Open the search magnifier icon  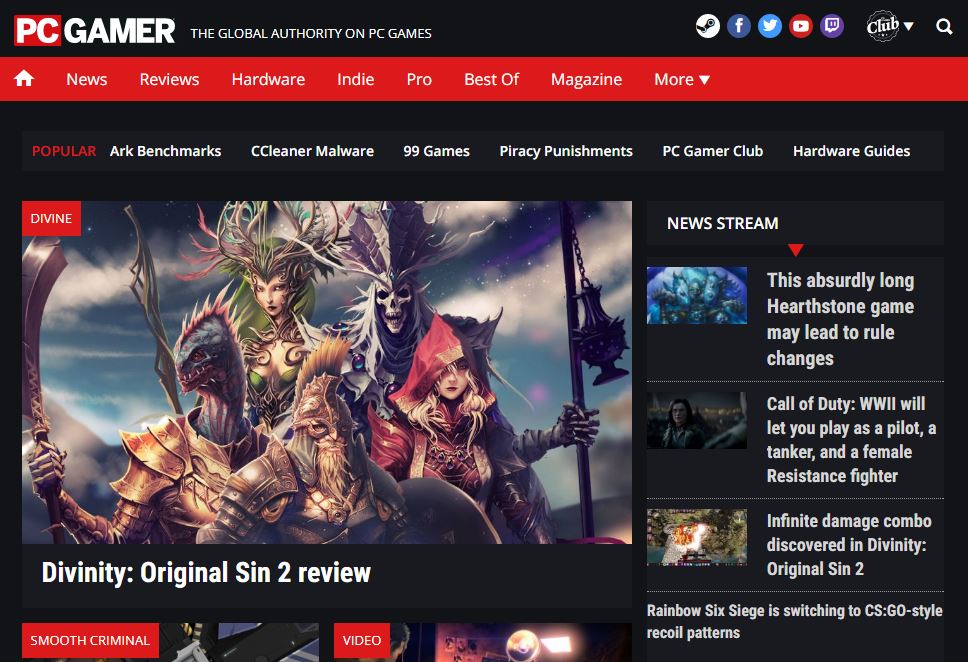point(945,26)
